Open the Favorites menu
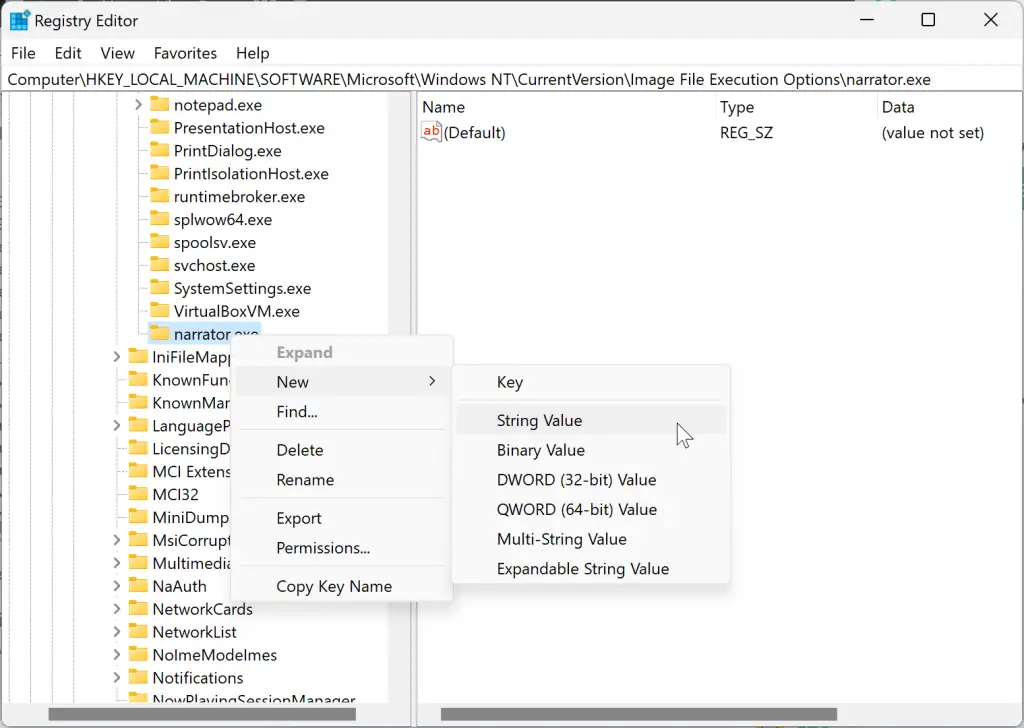 pos(184,53)
